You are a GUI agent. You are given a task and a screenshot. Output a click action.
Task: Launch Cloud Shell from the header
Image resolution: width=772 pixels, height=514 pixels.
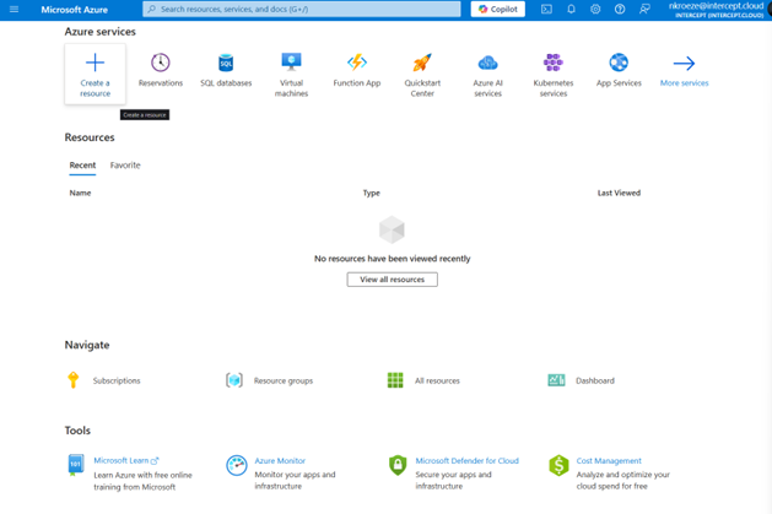(x=547, y=9)
